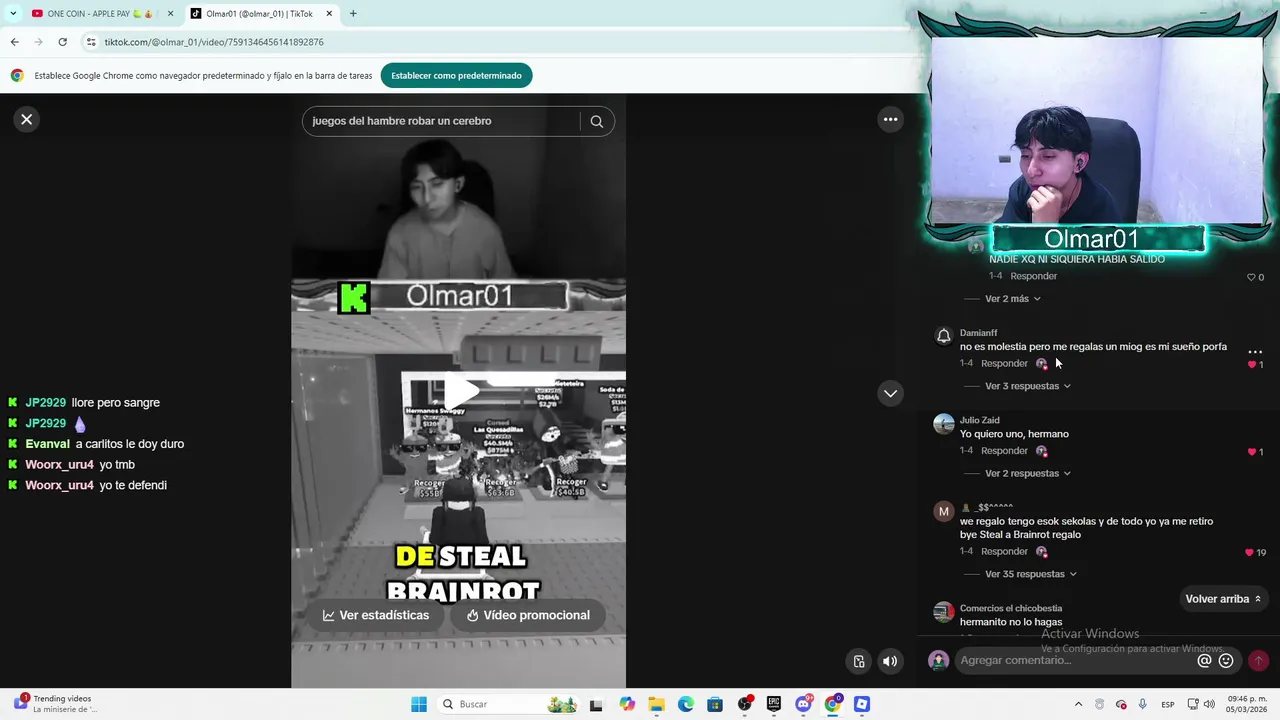Expand Ver 2 más replies

(x=1013, y=298)
